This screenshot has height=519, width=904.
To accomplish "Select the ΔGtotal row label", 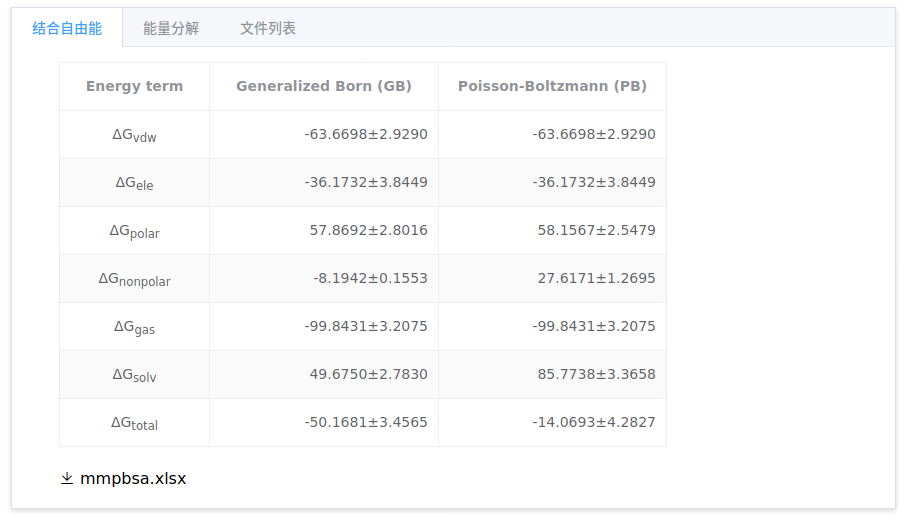I will (134, 423).
